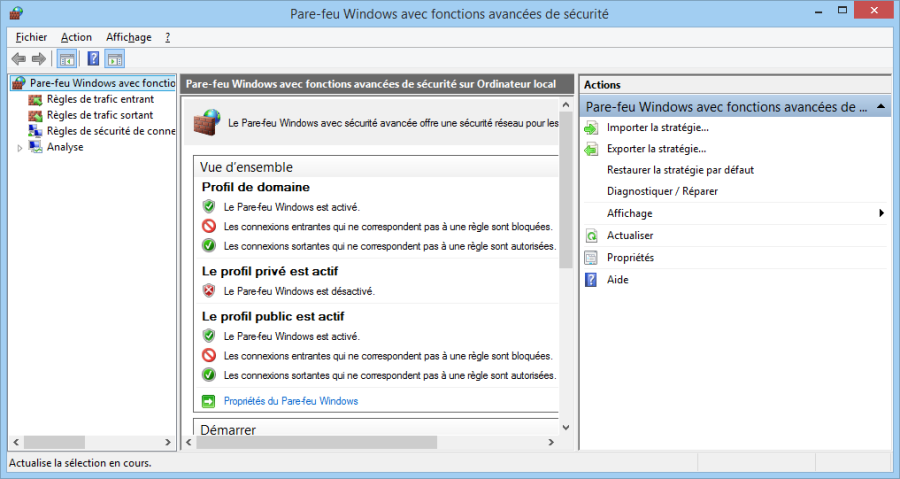The image size is (900, 479).
Task: Click the green arrow icon beside Propriétés link
Action: (208, 402)
